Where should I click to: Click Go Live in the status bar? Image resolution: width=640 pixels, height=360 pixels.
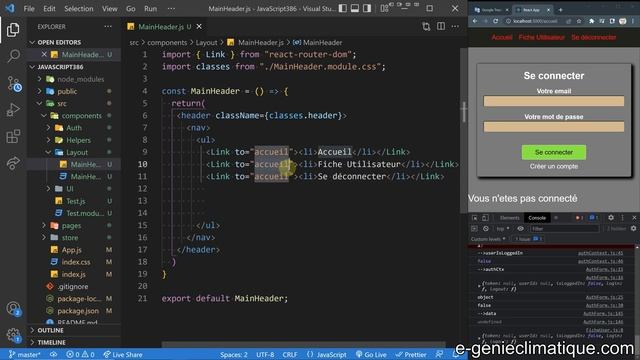[371, 355]
